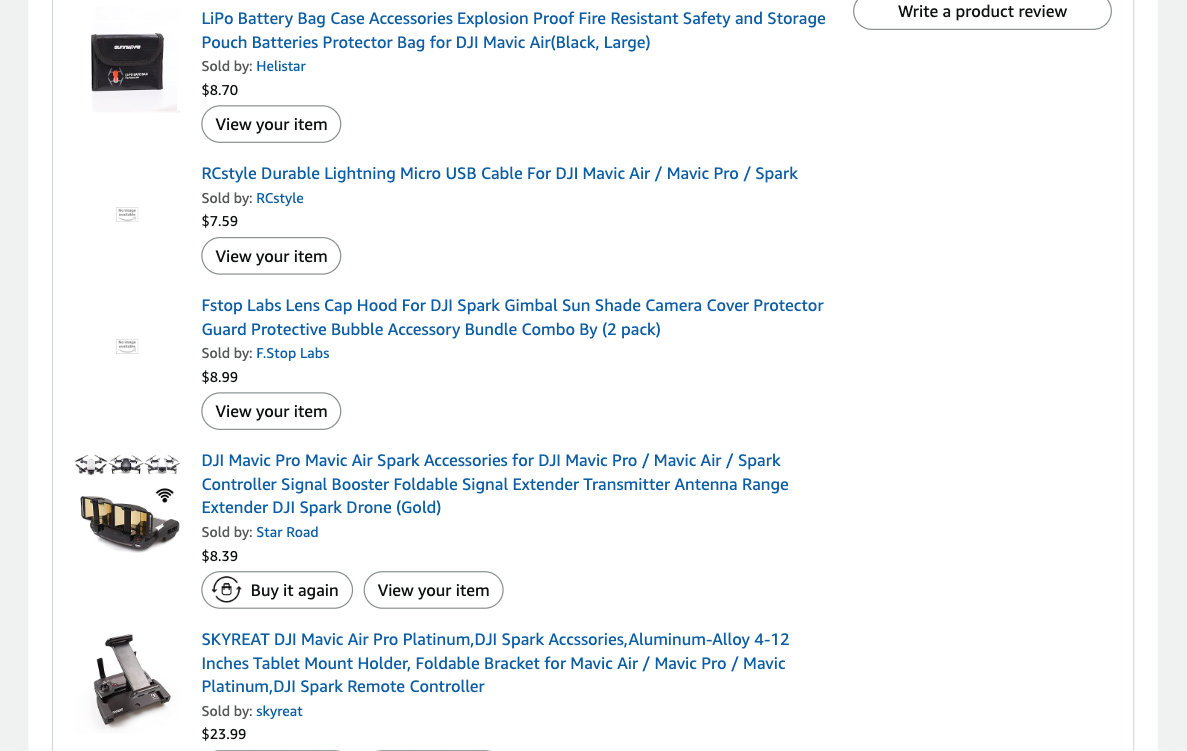This screenshot has height=751, width=1187.
Task: Click the gold signal booster thumbnail
Action: (x=127, y=505)
